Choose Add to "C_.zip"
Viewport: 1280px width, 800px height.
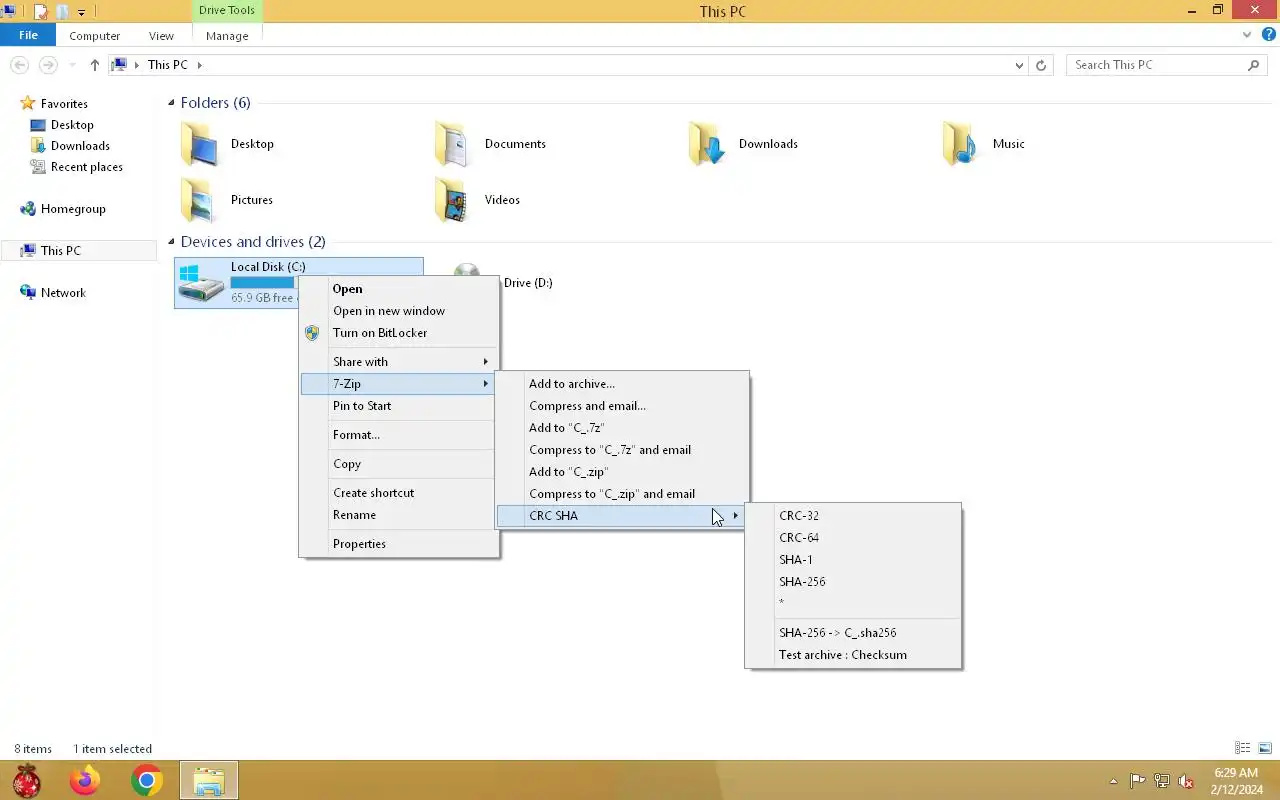(x=622, y=472)
